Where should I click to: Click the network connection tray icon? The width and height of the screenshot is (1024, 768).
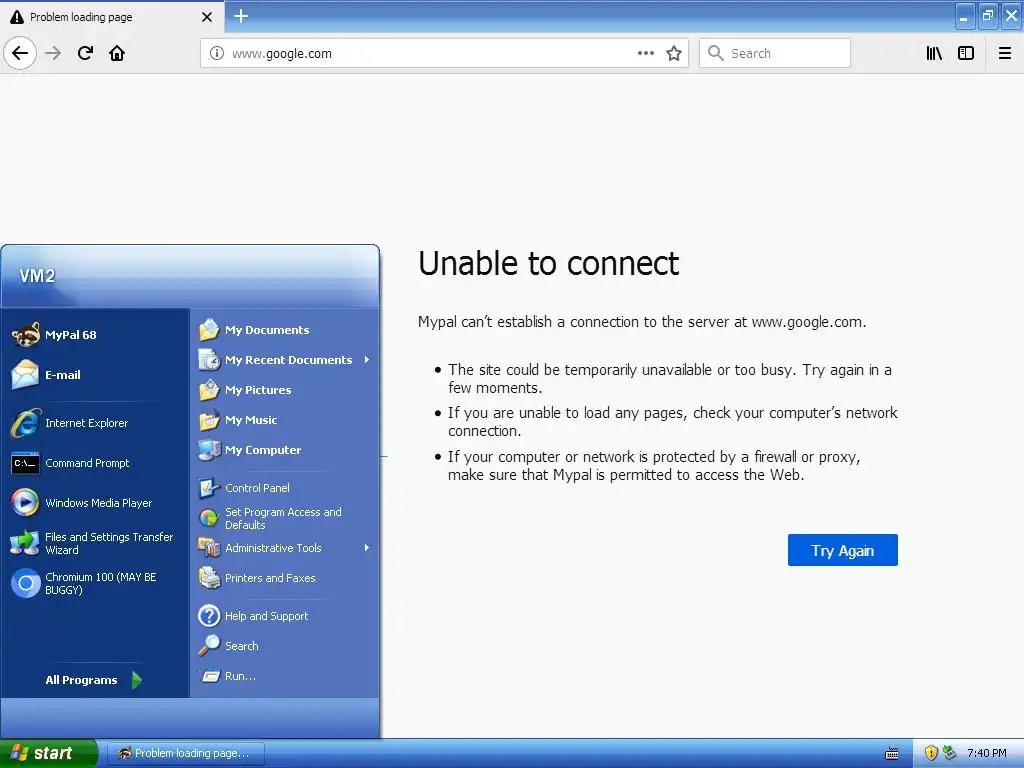point(949,753)
